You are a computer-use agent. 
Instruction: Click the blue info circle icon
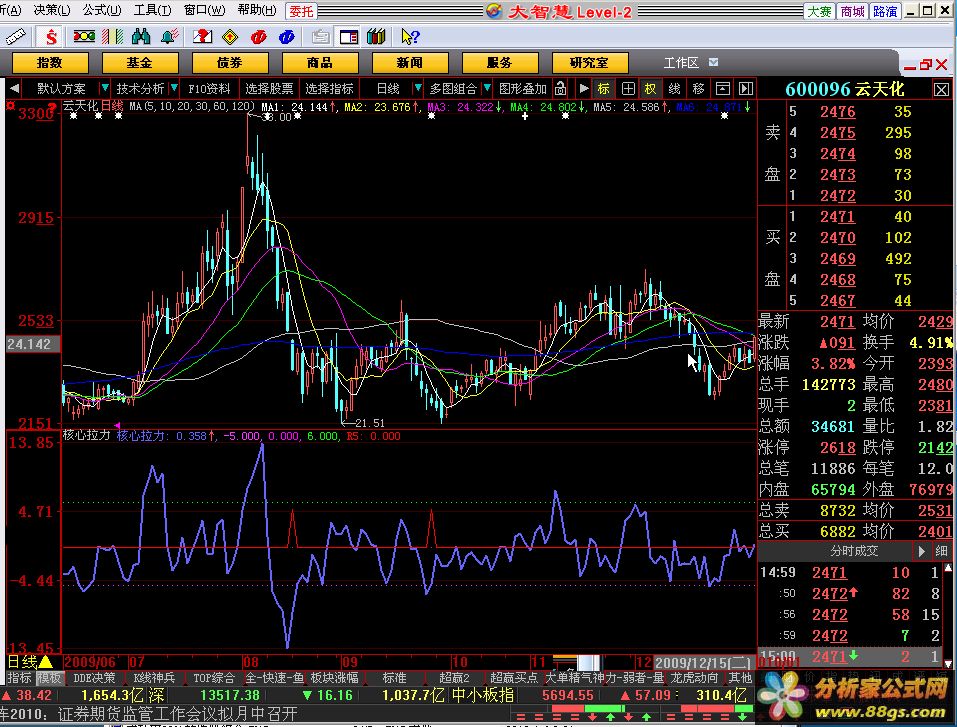(286, 37)
